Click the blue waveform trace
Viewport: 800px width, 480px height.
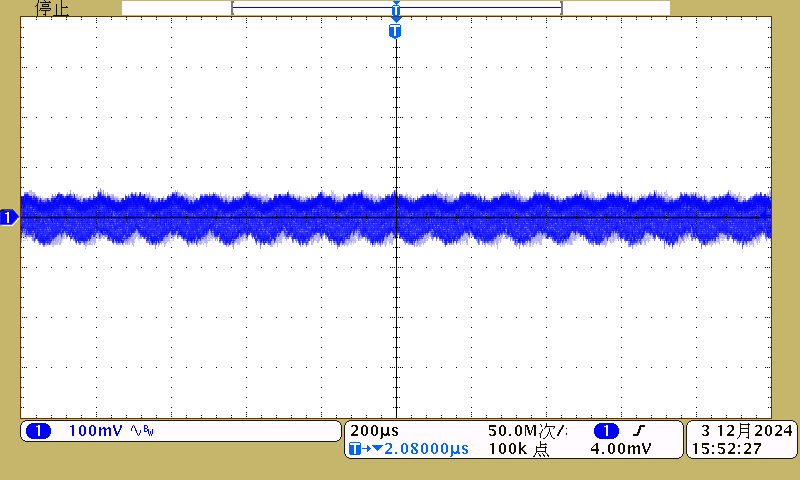pyautogui.click(x=250, y=217)
